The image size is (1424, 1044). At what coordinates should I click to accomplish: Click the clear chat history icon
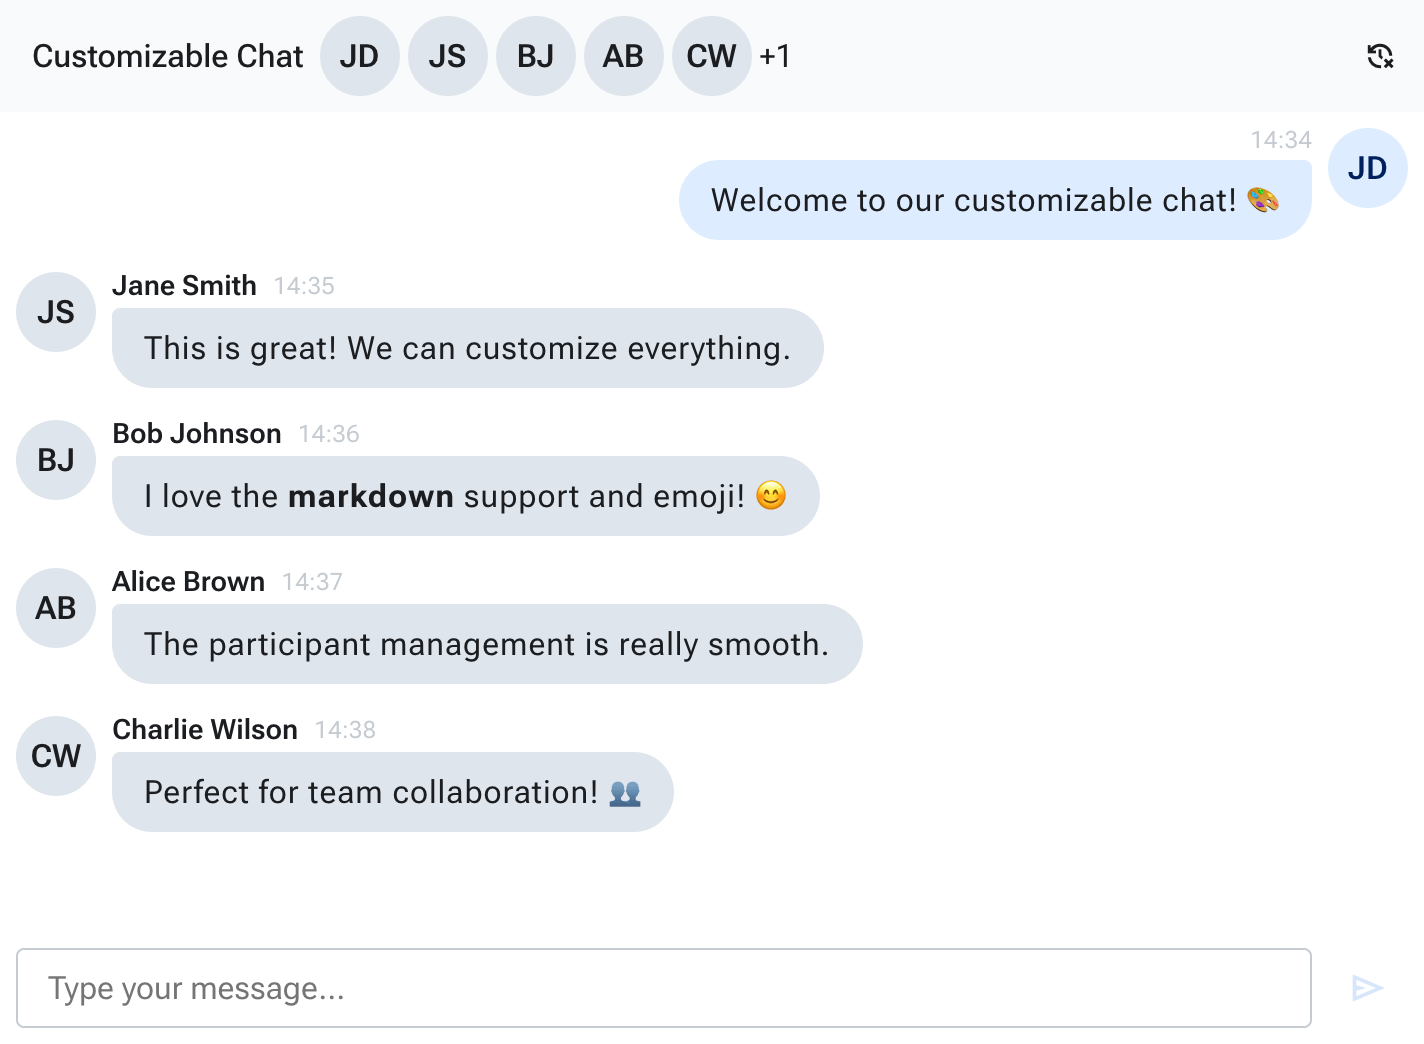click(1380, 56)
